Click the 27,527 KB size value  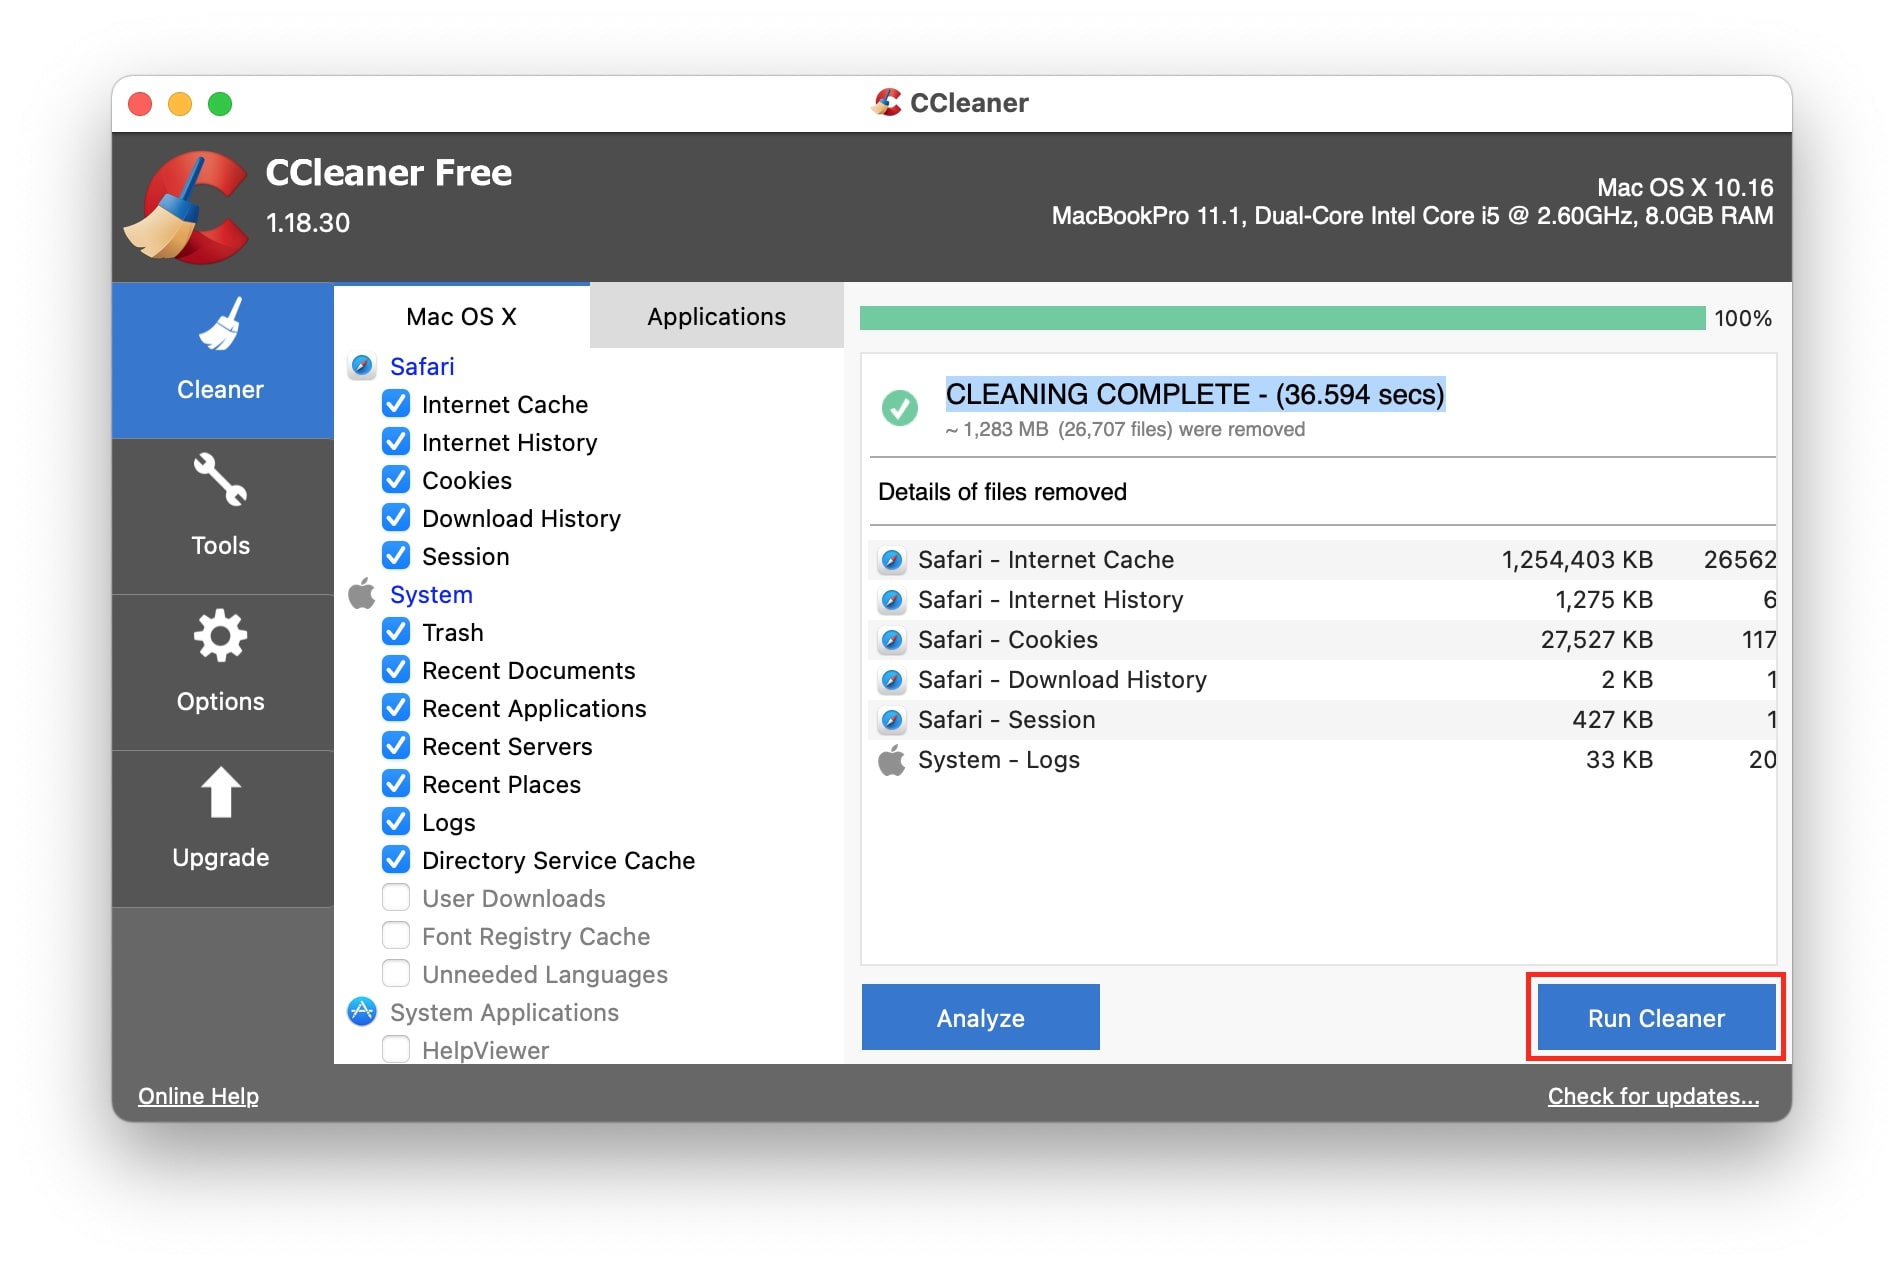click(x=1596, y=640)
